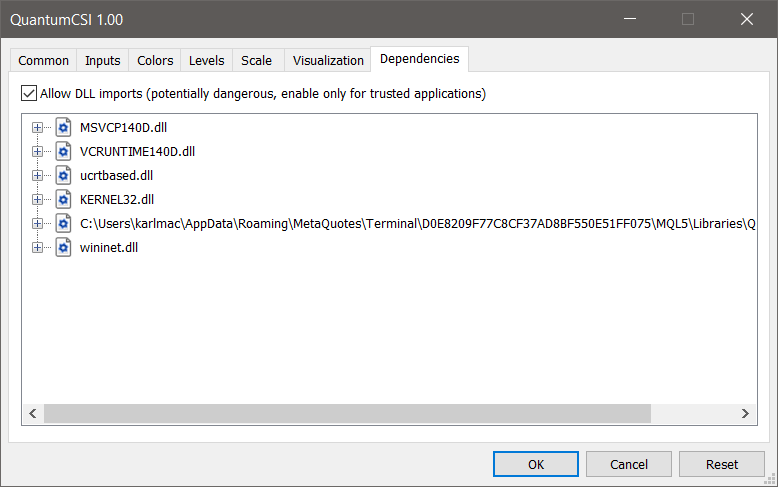Go to the Colors tab
This screenshot has width=778, height=487.
155,61
